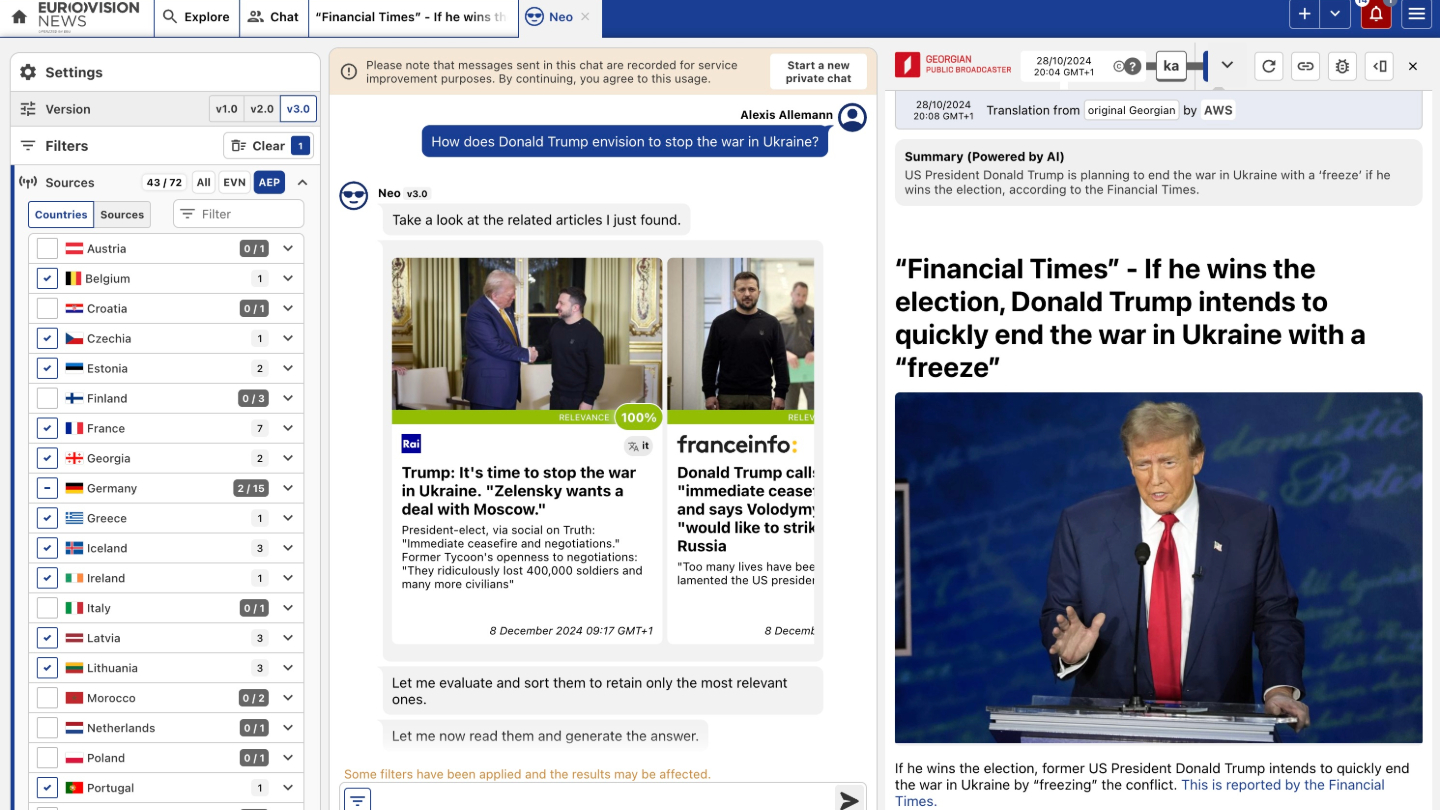Click the bug report icon
This screenshot has width=1440, height=810.
pyautogui.click(x=1342, y=66)
